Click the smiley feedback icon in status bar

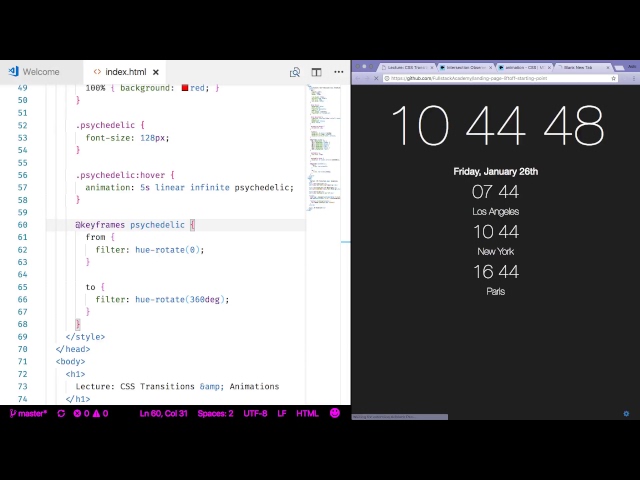[x=335, y=413]
